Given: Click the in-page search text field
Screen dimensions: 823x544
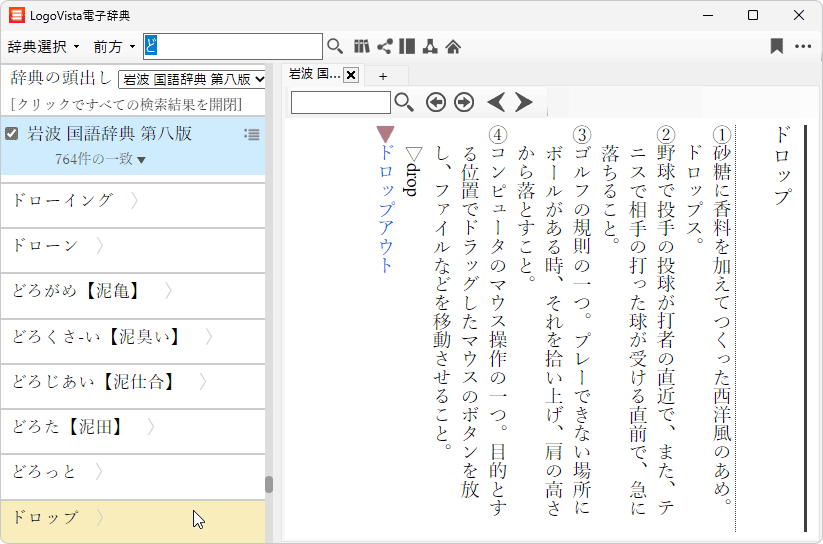Looking at the screenshot, I should [x=341, y=102].
